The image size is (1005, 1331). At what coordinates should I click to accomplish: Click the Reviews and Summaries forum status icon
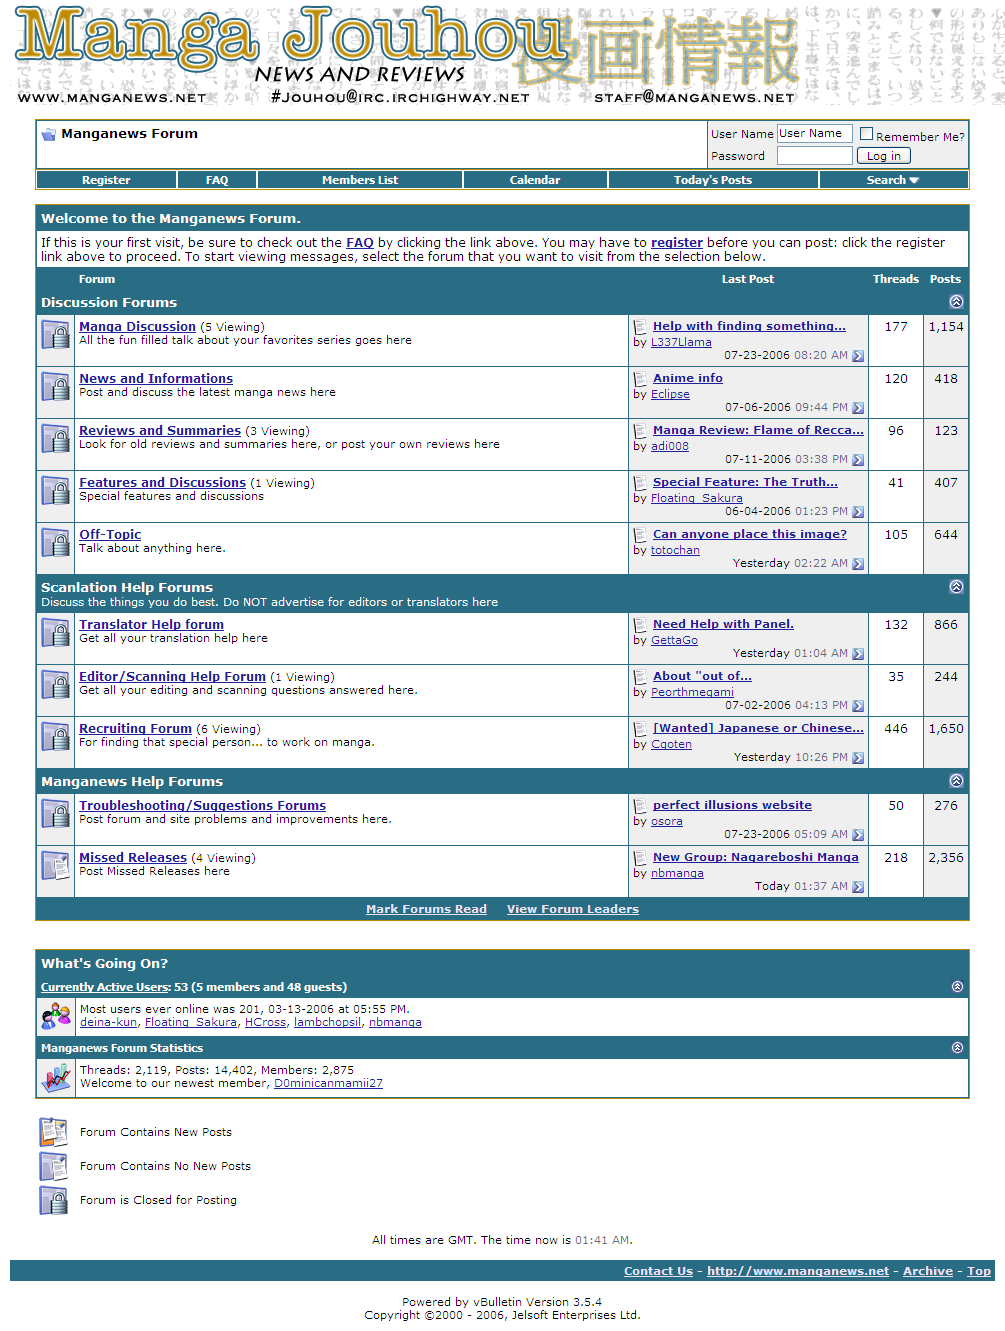tap(55, 438)
